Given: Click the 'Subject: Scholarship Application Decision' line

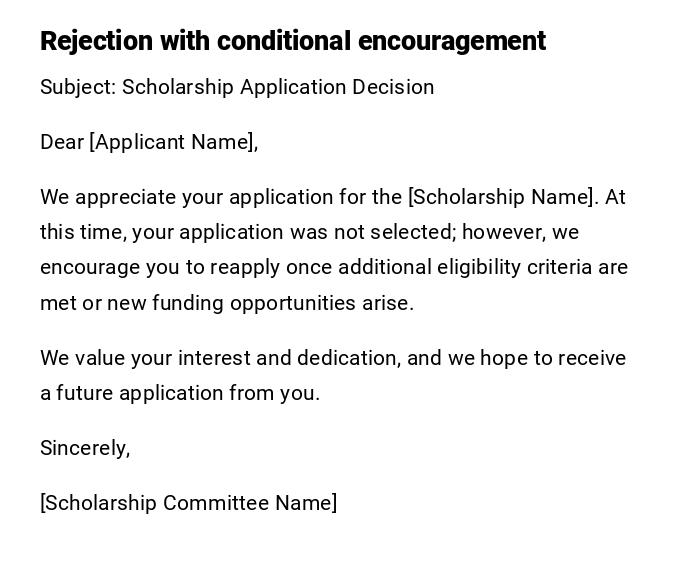Looking at the screenshot, I should point(237,87).
